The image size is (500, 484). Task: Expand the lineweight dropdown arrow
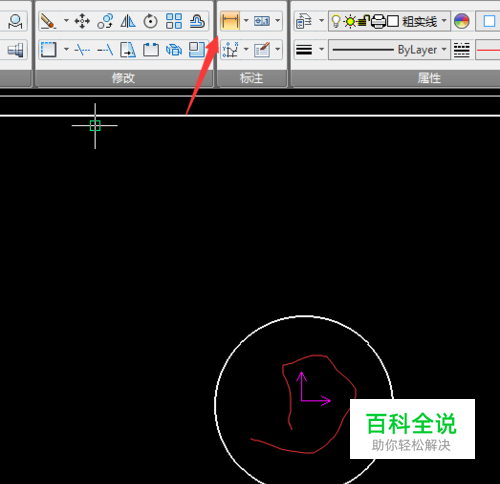tap(321, 49)
